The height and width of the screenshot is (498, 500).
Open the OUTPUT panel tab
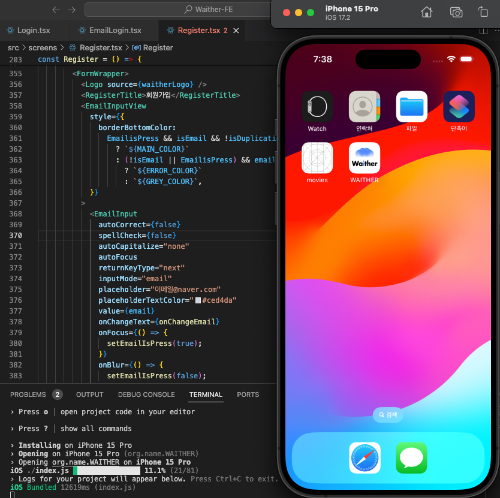click(x=89, y=395)
